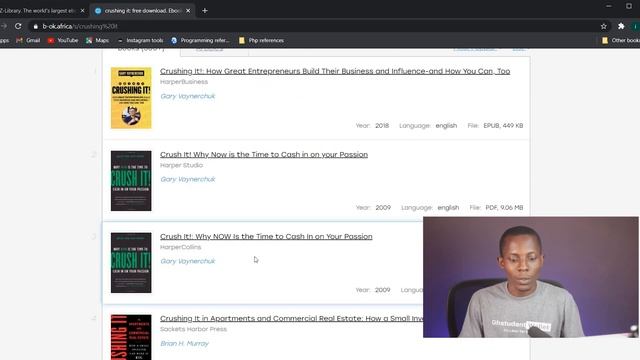Open Crushing It in Apartments title link

tap(291, 318)
